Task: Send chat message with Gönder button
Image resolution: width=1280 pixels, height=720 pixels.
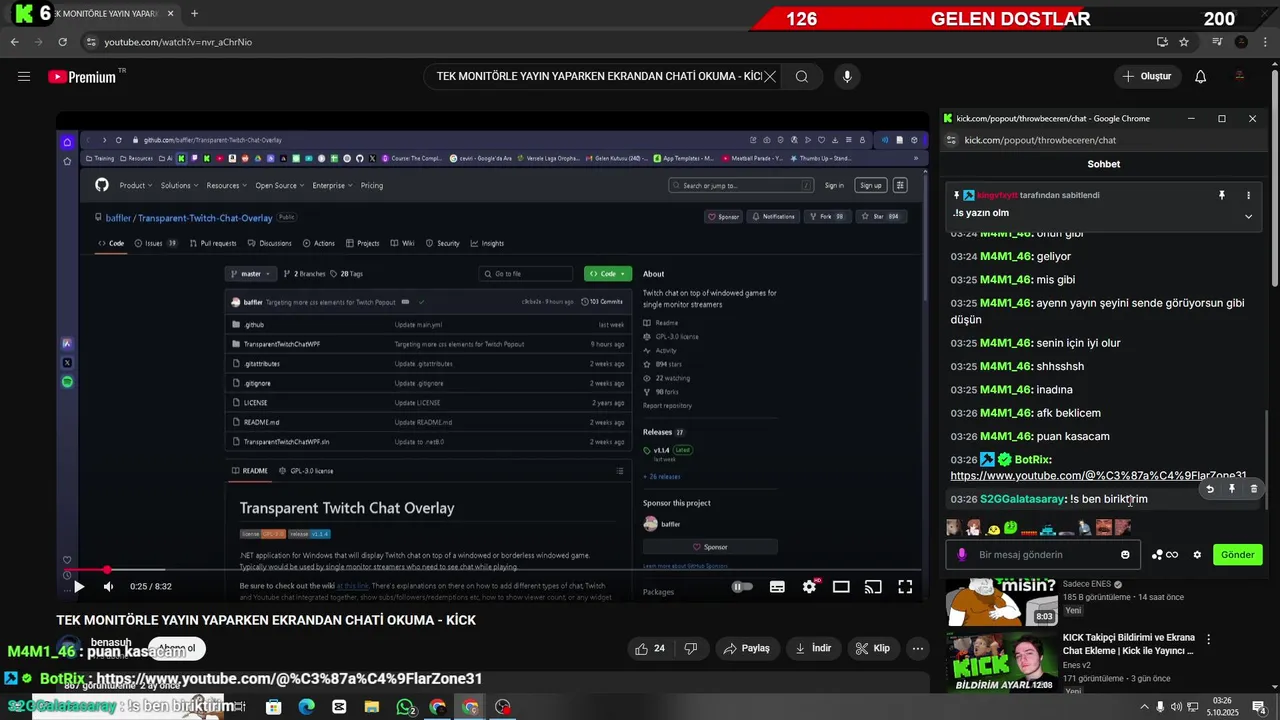Action: [x=1237, y=554]
